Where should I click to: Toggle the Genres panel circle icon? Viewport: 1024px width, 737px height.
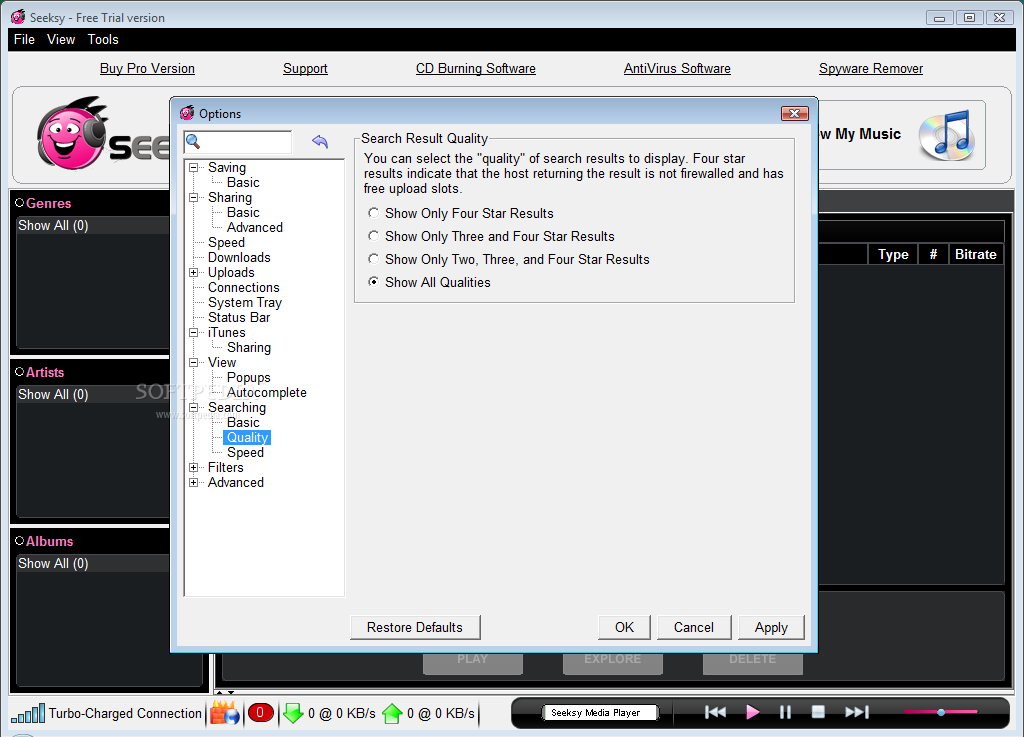(20, 203)
